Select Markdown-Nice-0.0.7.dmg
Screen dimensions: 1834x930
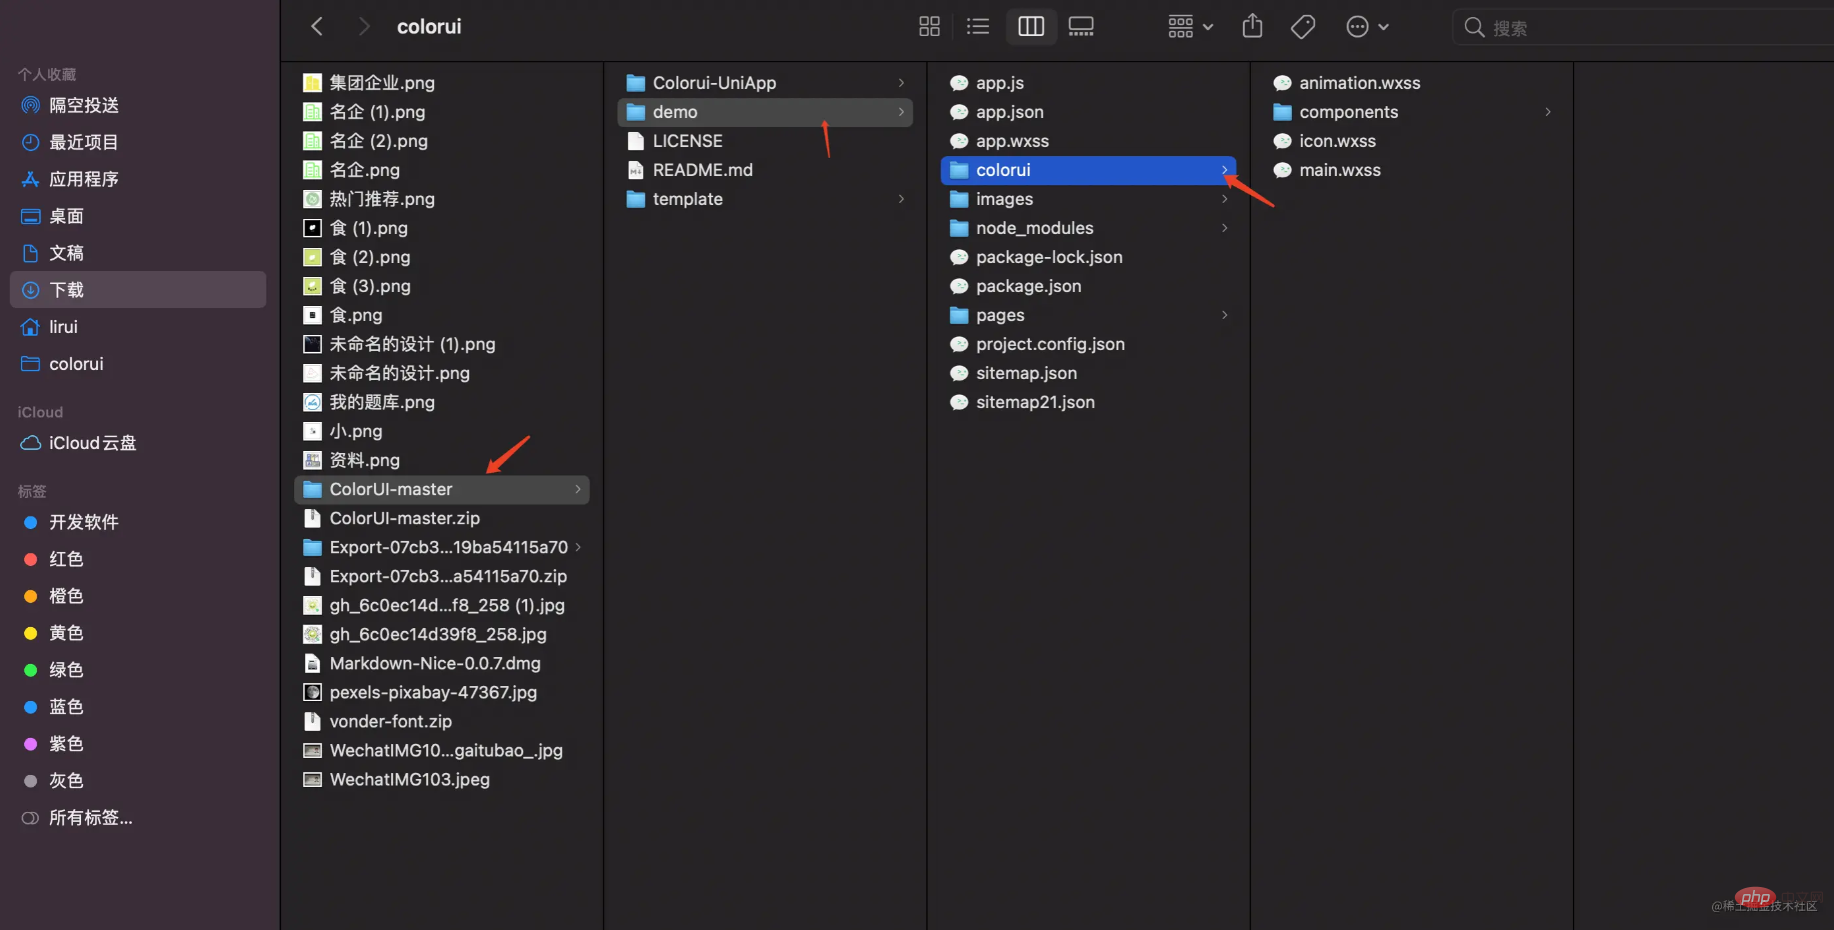[442, 663]
